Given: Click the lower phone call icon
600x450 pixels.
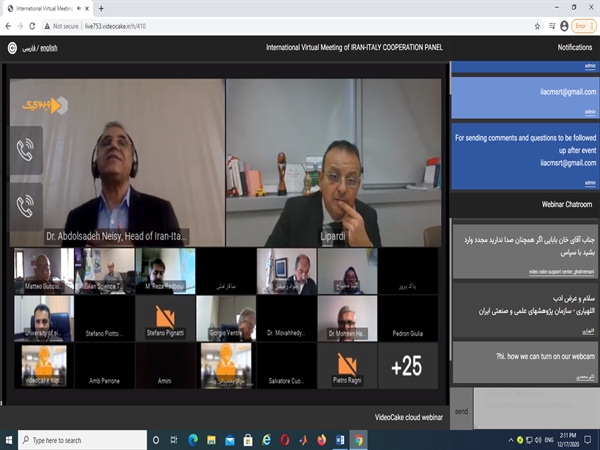Looking at the screenshot, I should click(x=26, y=207).
